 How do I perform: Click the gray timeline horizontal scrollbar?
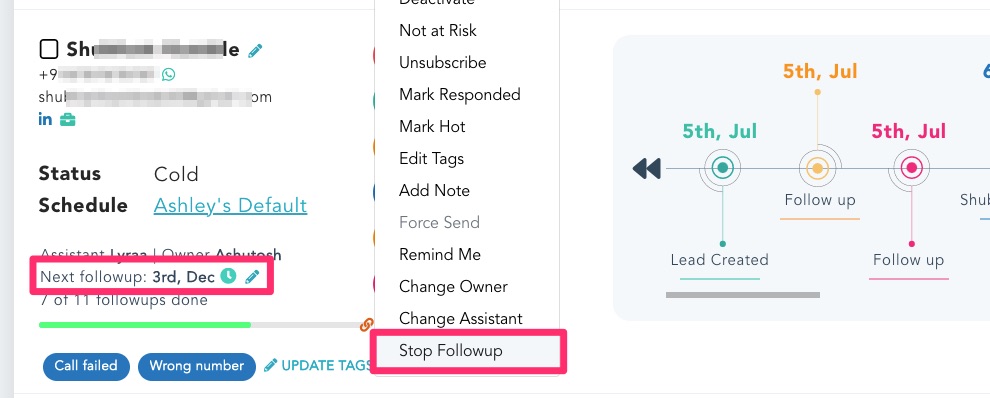(x=742, y=294)
